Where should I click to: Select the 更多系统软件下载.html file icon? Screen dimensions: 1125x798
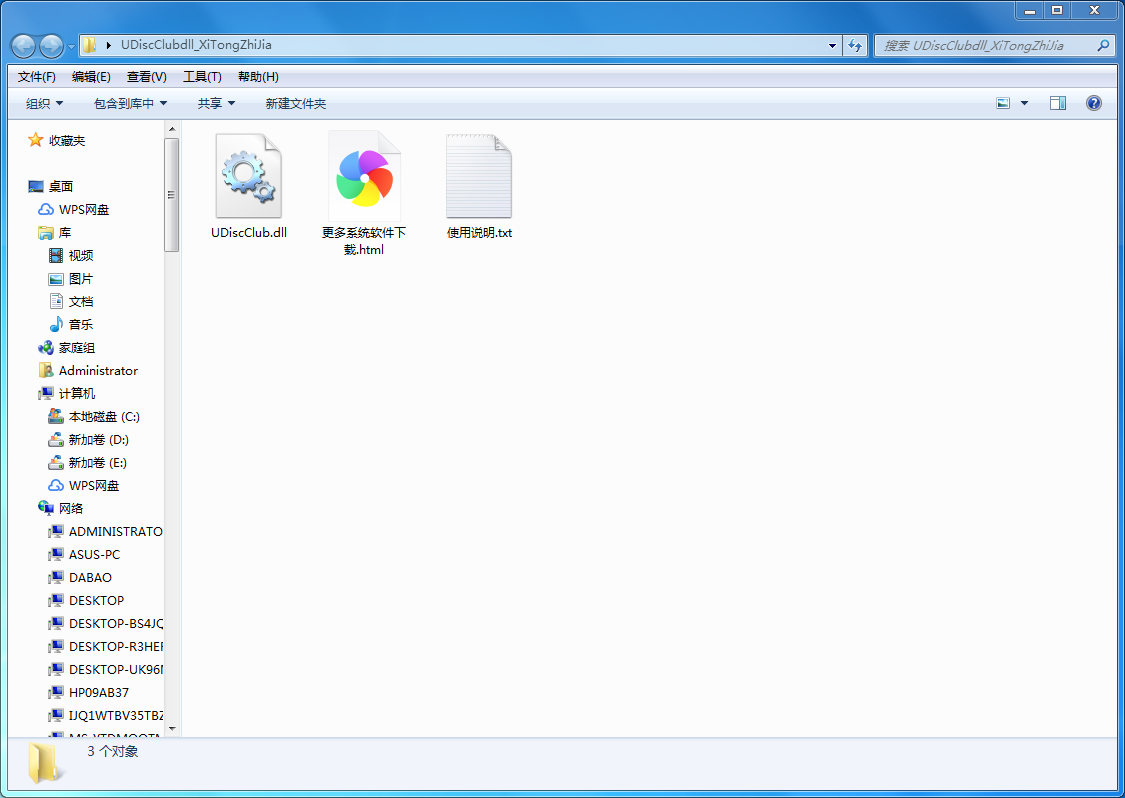pos(364,176)
